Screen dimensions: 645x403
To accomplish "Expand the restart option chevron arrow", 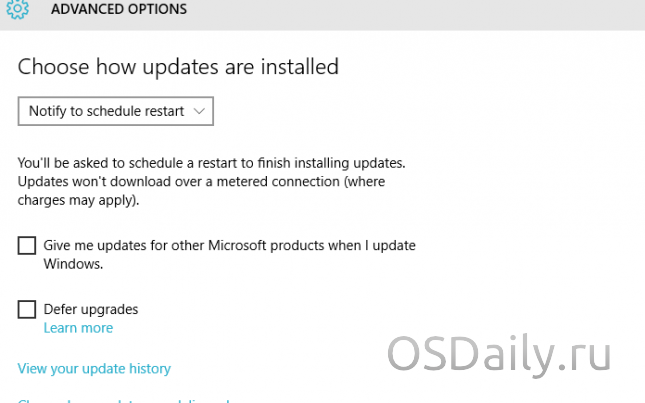I will [x=199, y=111].
